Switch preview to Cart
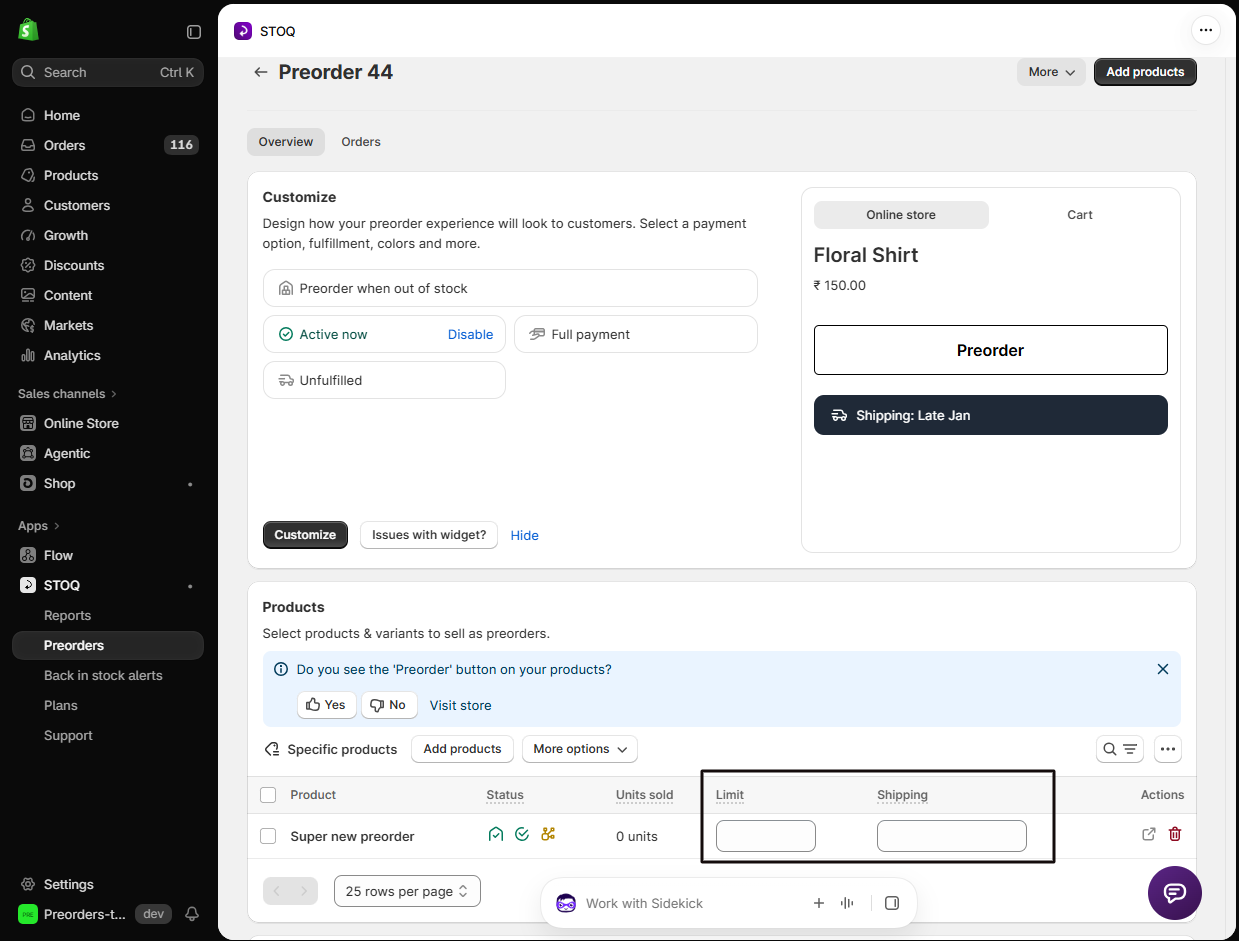The width and height of the screenshot is (1239, 941). [1080, 215]
